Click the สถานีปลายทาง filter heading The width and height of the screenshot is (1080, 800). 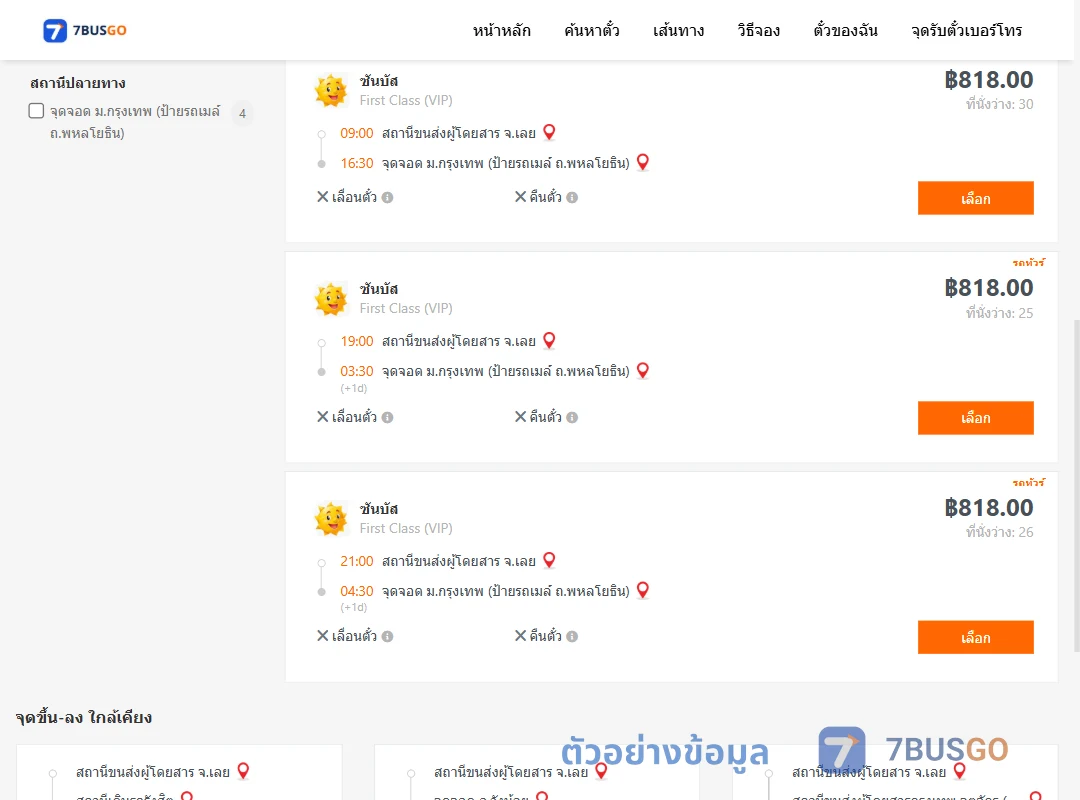pyautogui.click(x=78, y=83)
